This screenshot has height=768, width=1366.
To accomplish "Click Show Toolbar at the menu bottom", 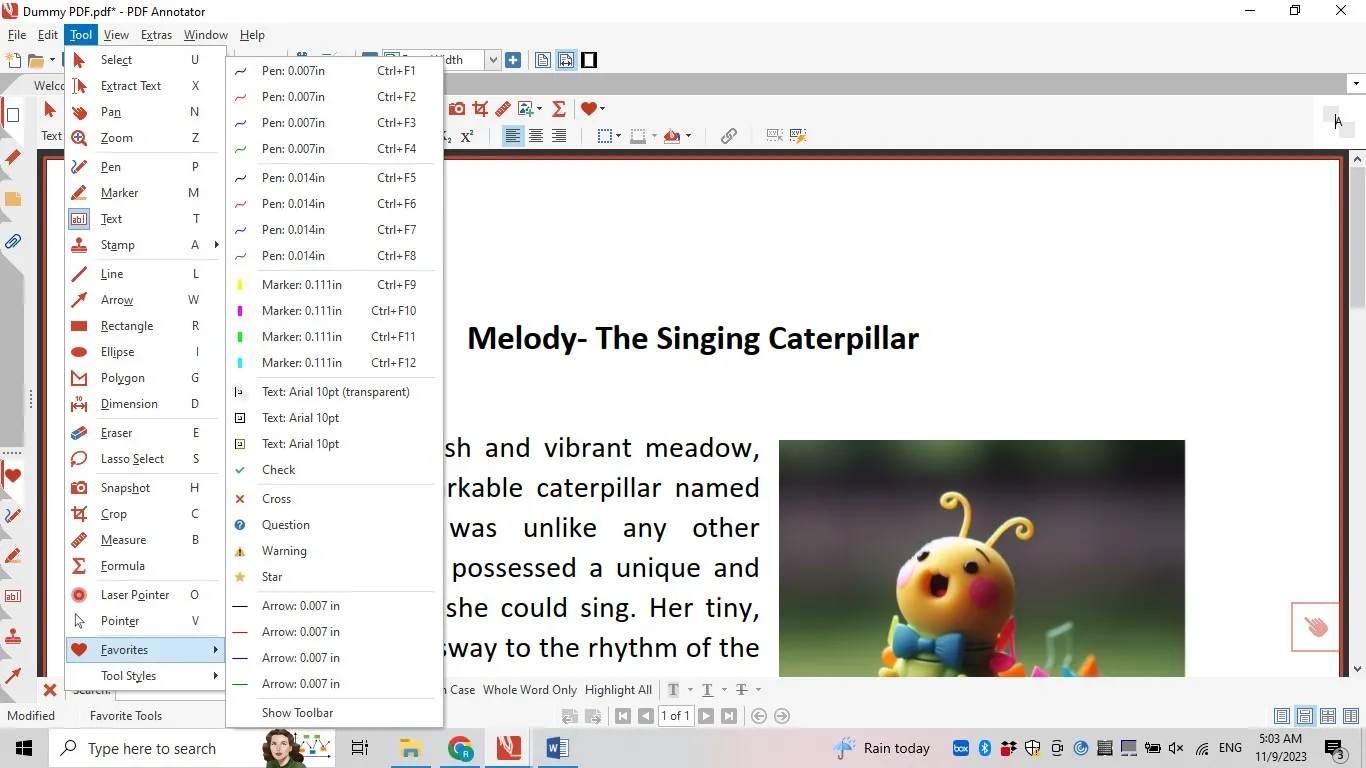I will click(297, 712).
